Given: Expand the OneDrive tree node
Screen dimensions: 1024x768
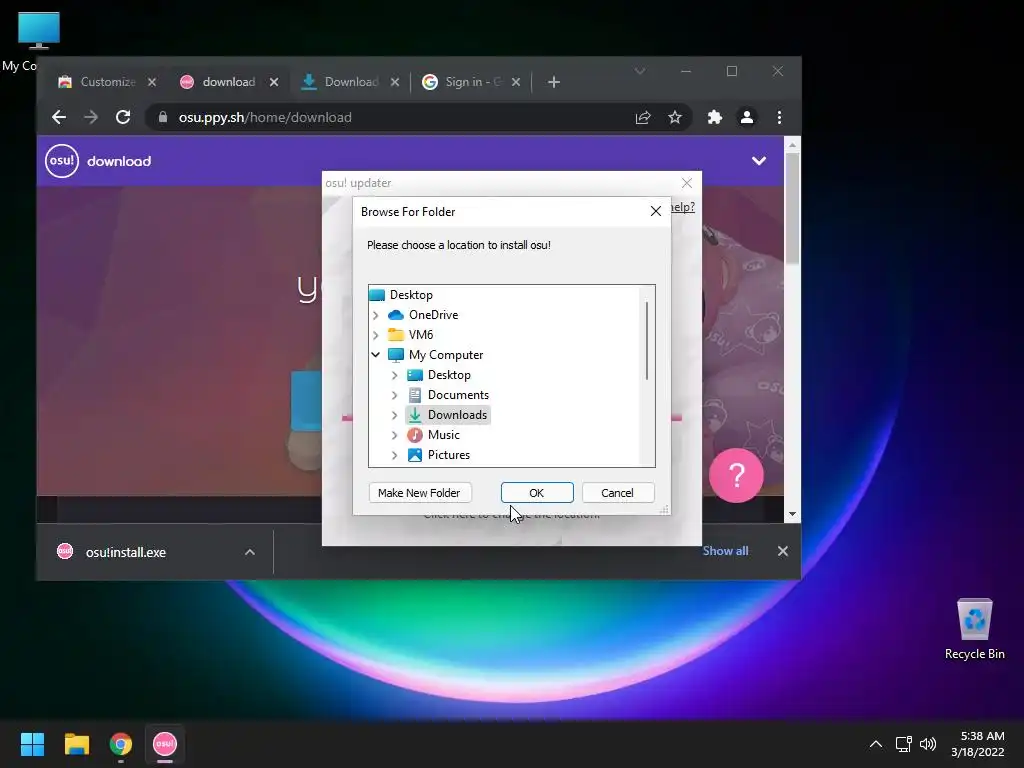Looking at the screenshot, I should pyautogui.click(x=376, y=315).
